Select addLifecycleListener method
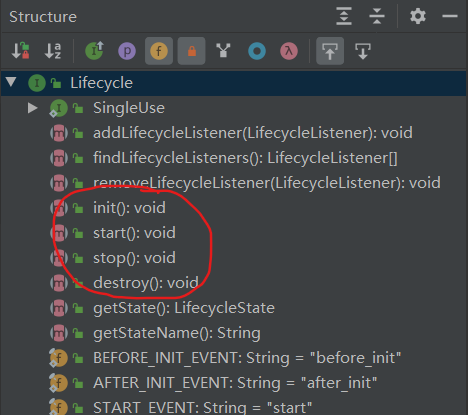 click(253, 133)
